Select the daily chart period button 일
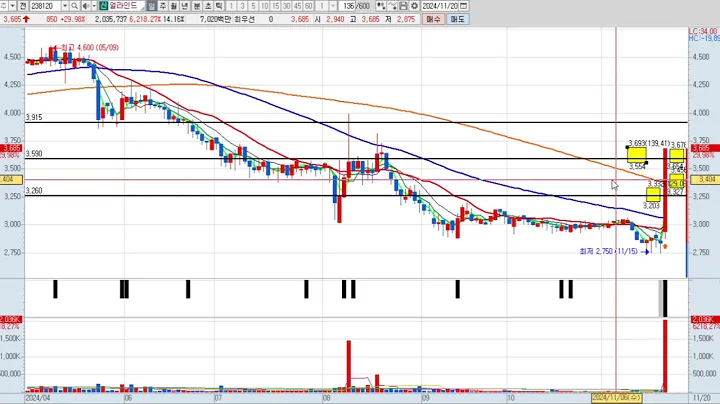720x404 pixels. click(152, 6)
